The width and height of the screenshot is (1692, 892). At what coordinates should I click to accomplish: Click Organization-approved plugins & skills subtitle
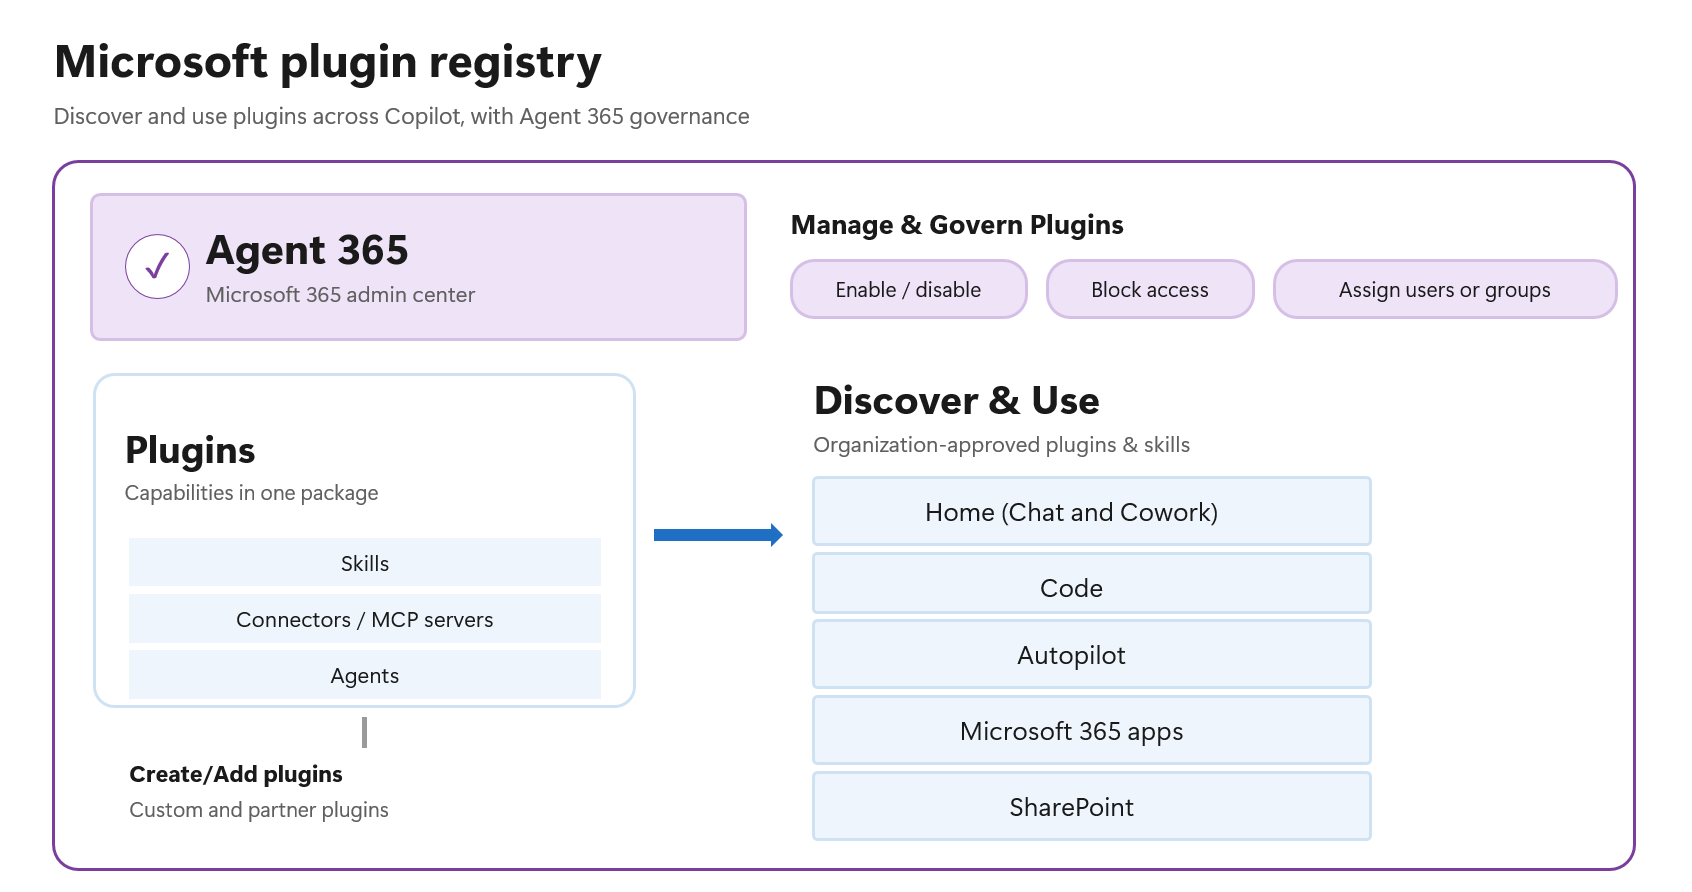pos(1001,445)
